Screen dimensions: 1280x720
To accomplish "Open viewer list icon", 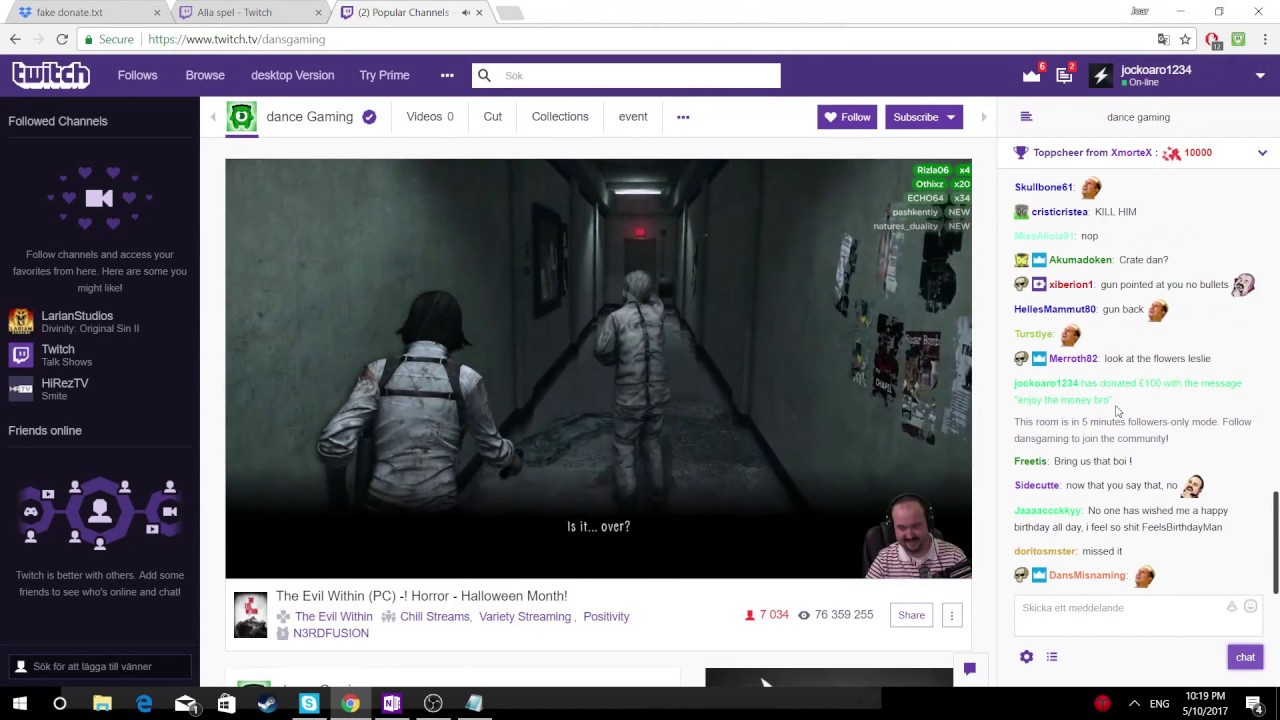I will point(1052,657).
